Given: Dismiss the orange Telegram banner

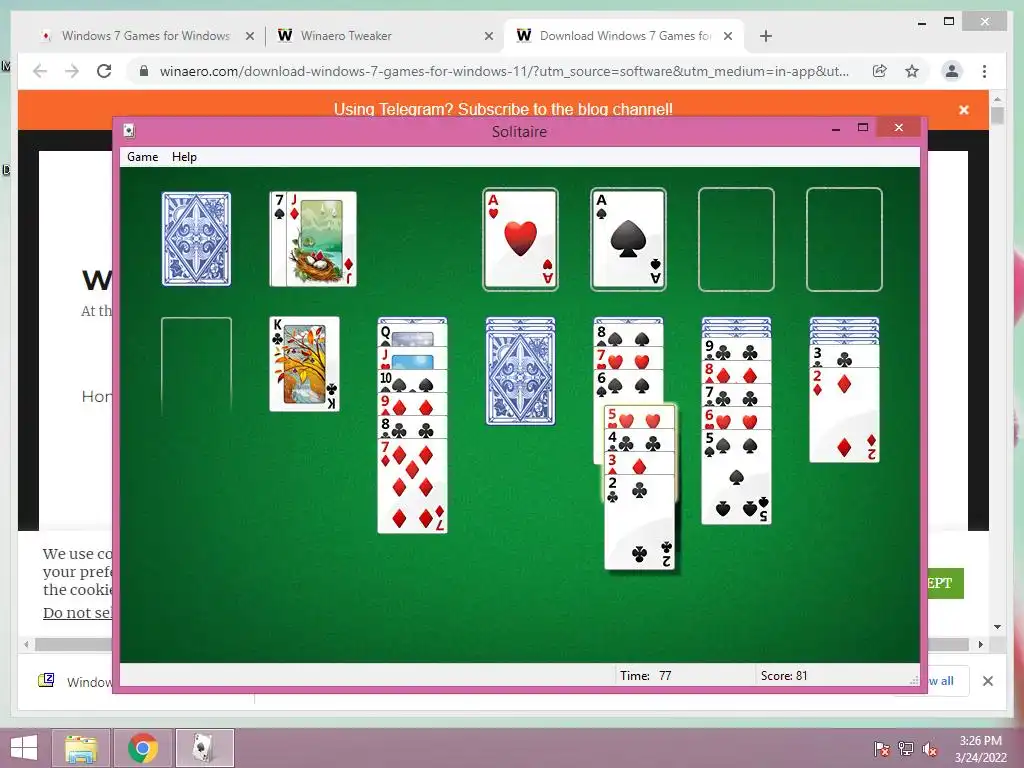Looking at the screenshot, I should [x=963, y=110].
